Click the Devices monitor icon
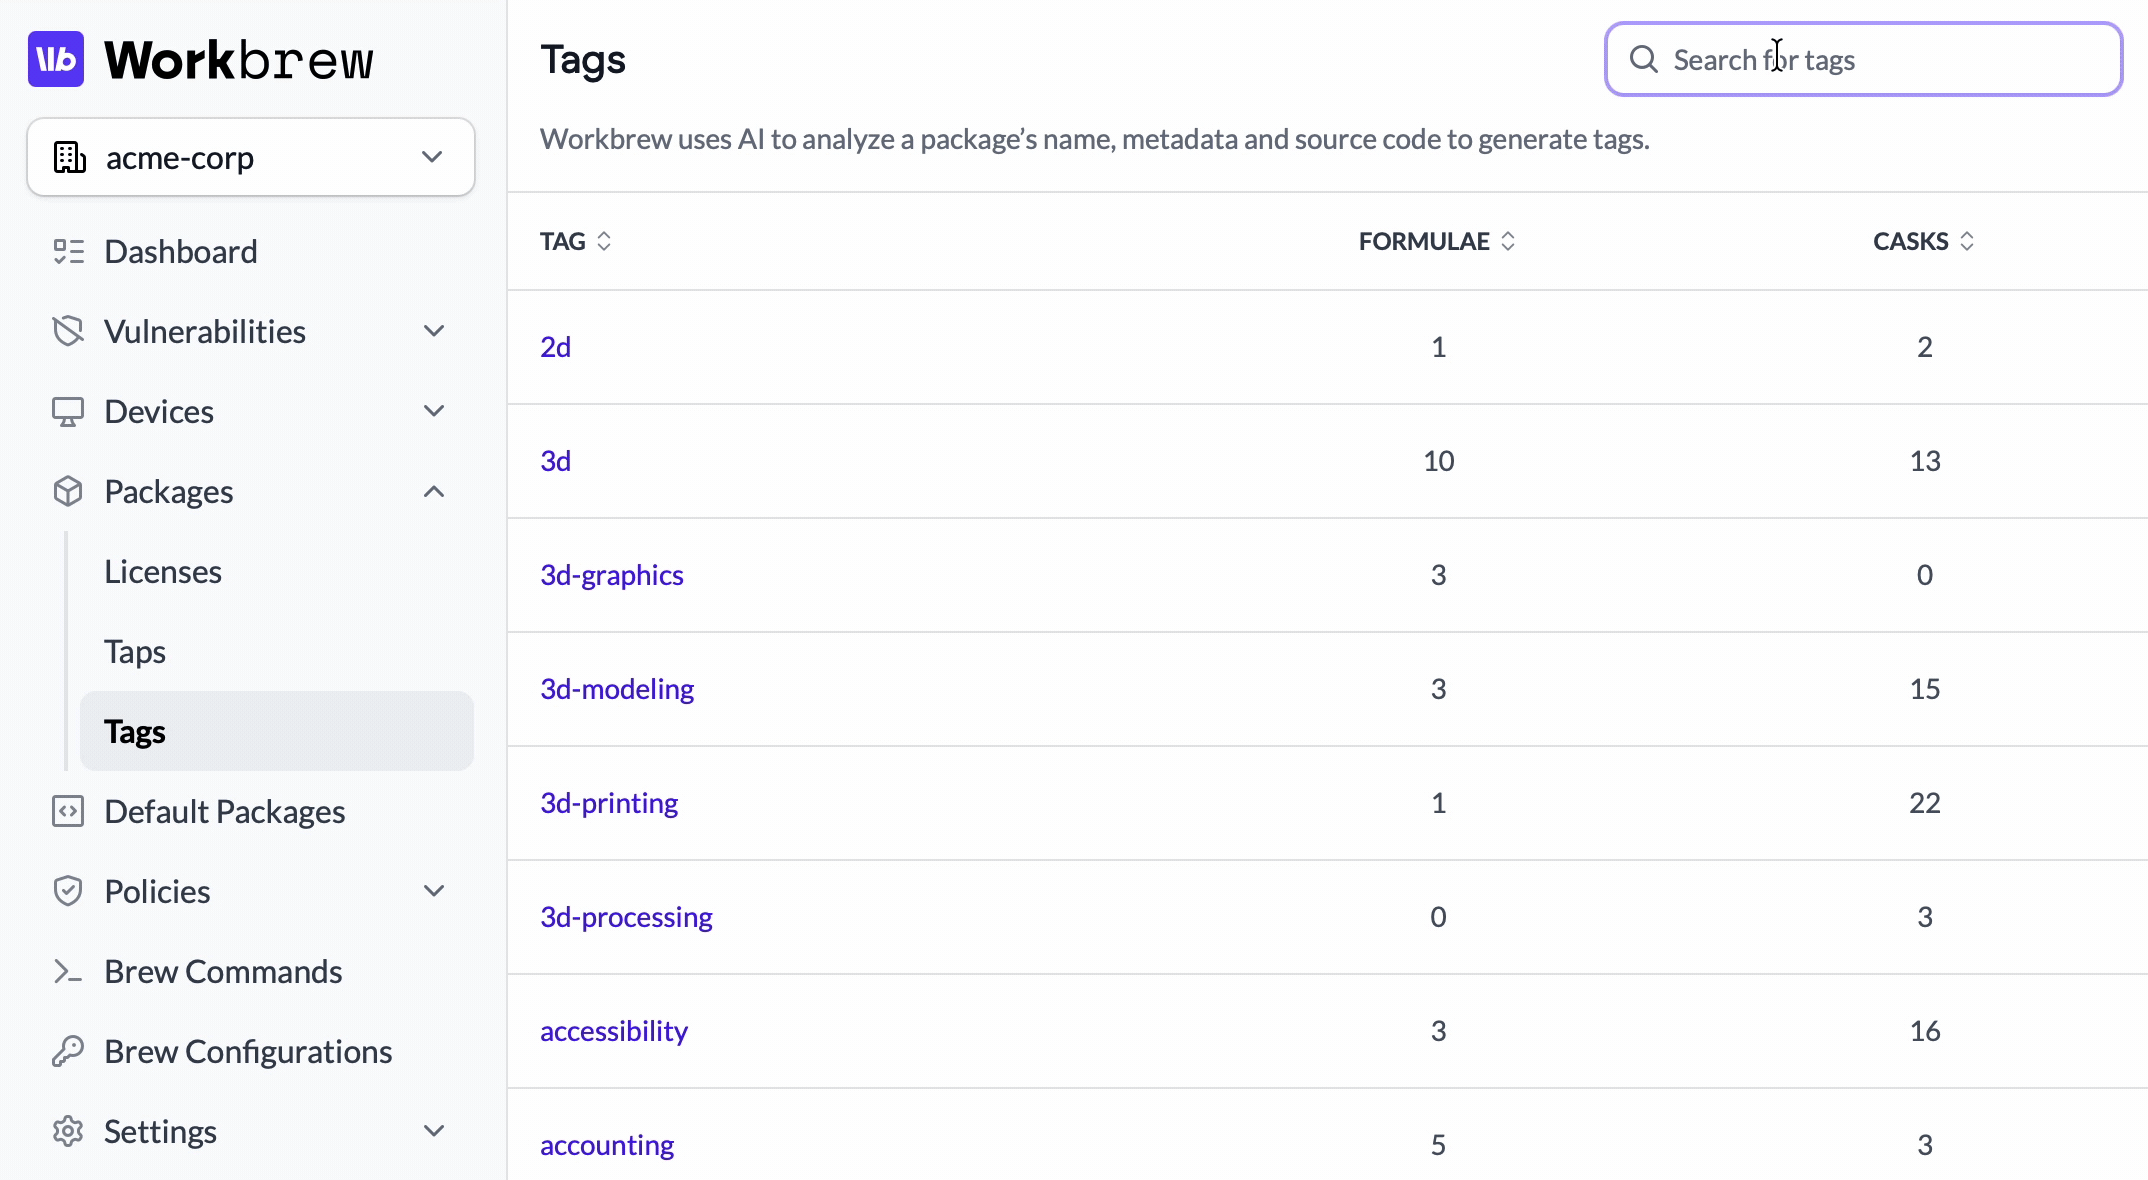 [68, 411]
